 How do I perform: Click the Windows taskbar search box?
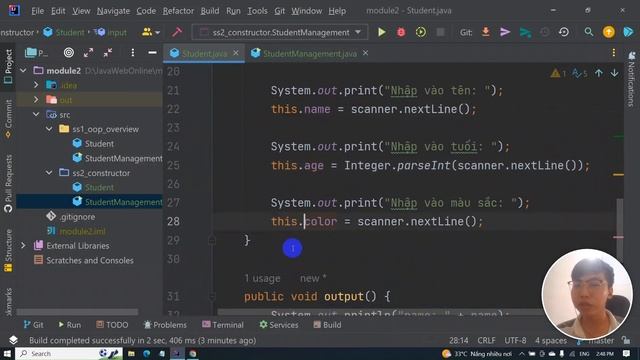(69, 353)
